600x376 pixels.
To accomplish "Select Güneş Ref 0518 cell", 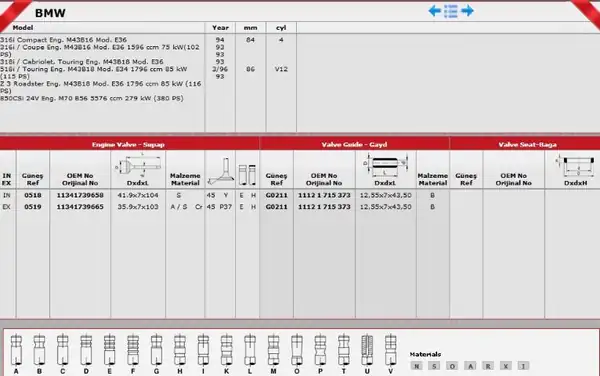I will point(33,195).
